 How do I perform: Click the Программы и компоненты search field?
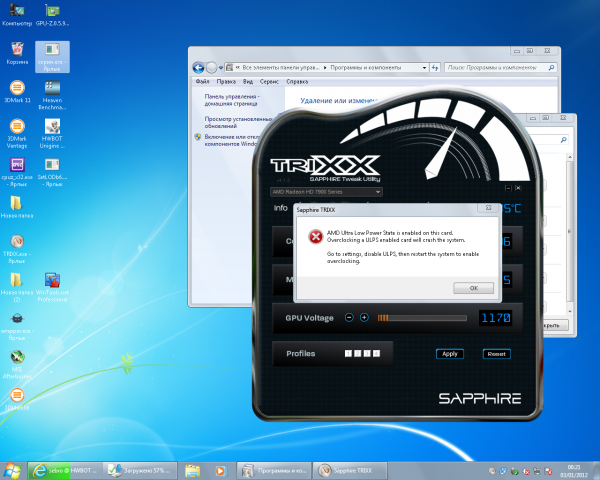500,68
